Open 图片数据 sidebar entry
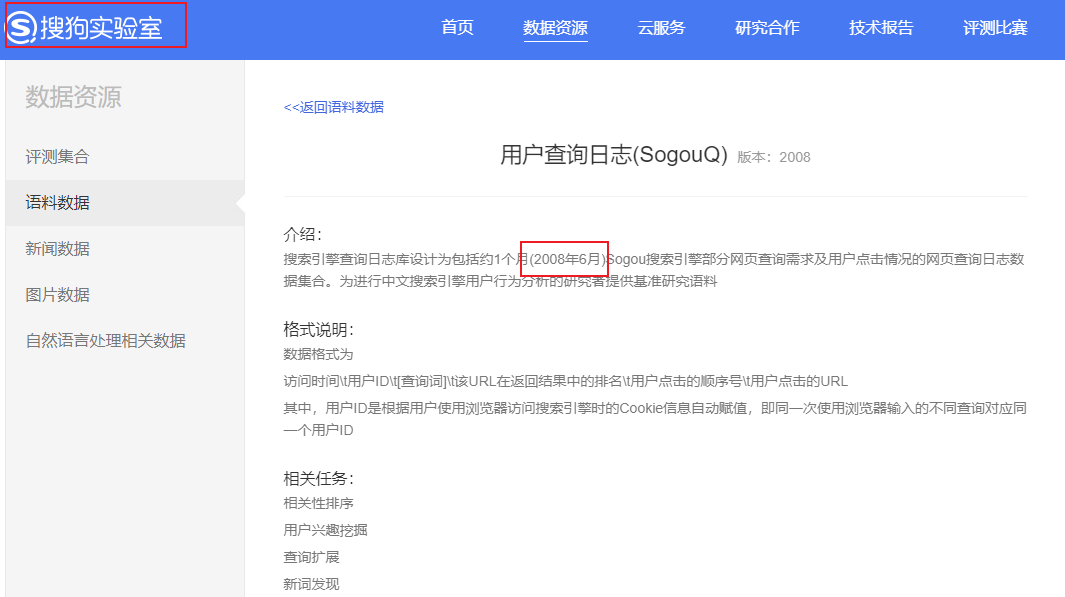1065x597 pixels. [x=58, y=295]
